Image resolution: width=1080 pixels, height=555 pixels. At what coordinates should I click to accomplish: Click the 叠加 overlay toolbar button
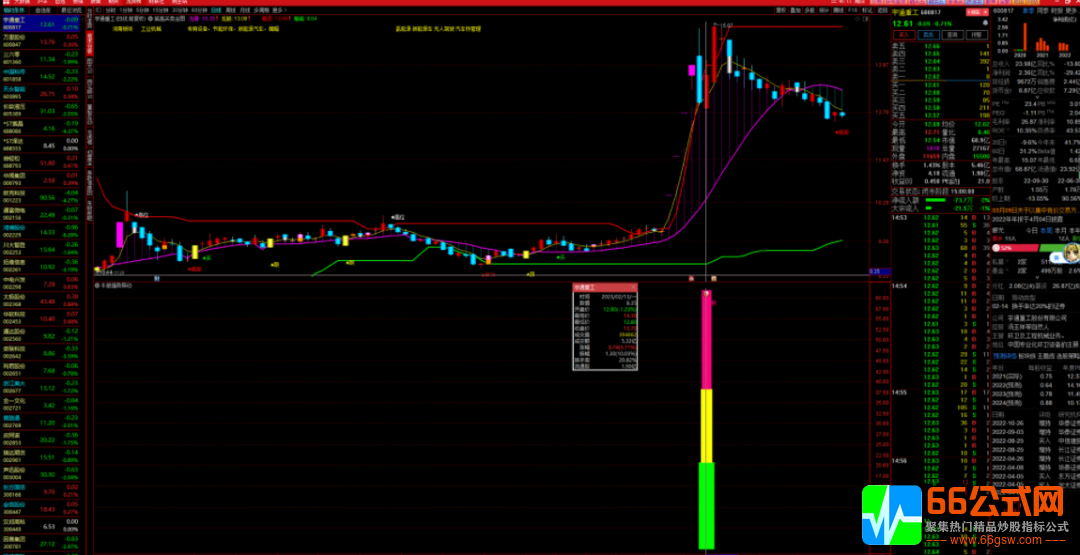coord(796,10)
